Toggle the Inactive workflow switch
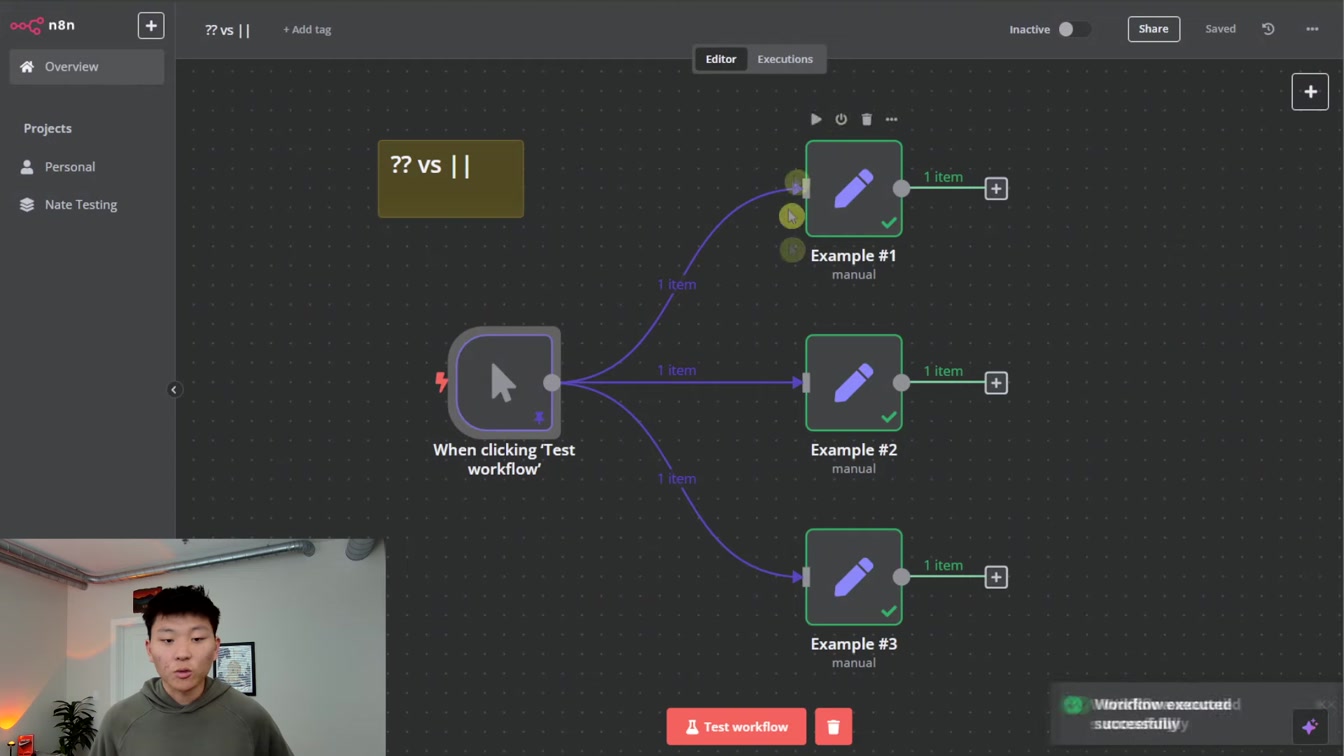Image resolution: width=1344 pixels, height=756 pixels. 1074,29
